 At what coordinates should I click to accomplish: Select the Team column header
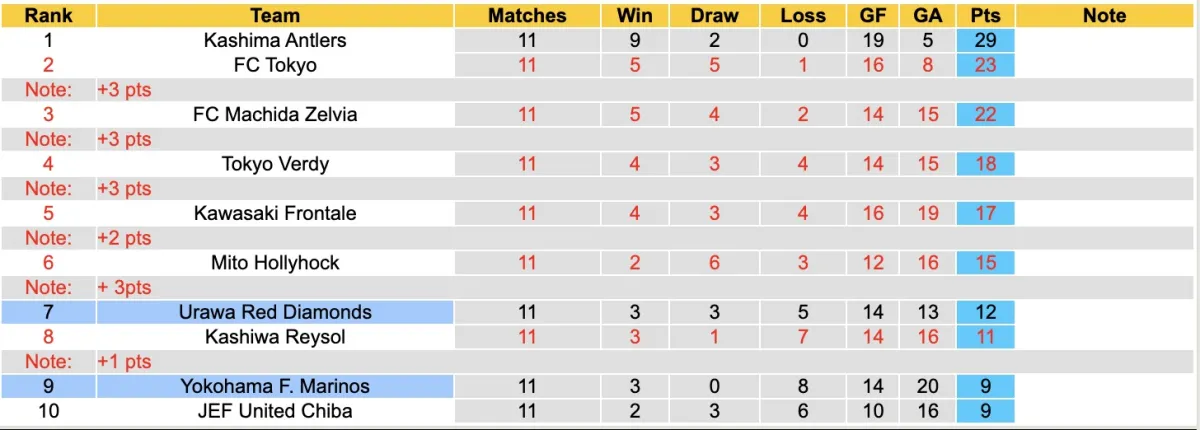tap(275, 16)
